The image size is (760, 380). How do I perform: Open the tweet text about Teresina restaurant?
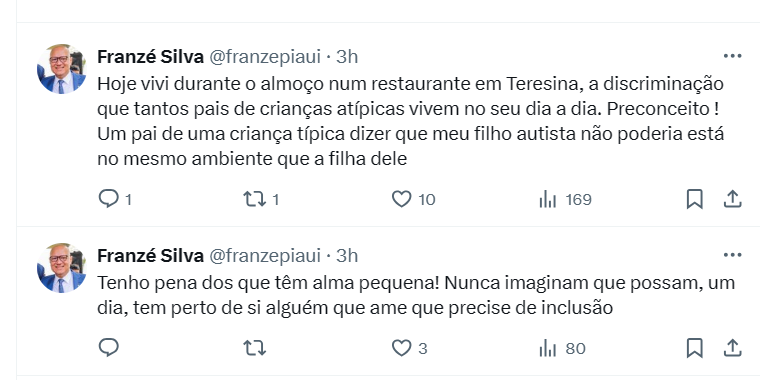pyautogui.click(x=411, y=121)
